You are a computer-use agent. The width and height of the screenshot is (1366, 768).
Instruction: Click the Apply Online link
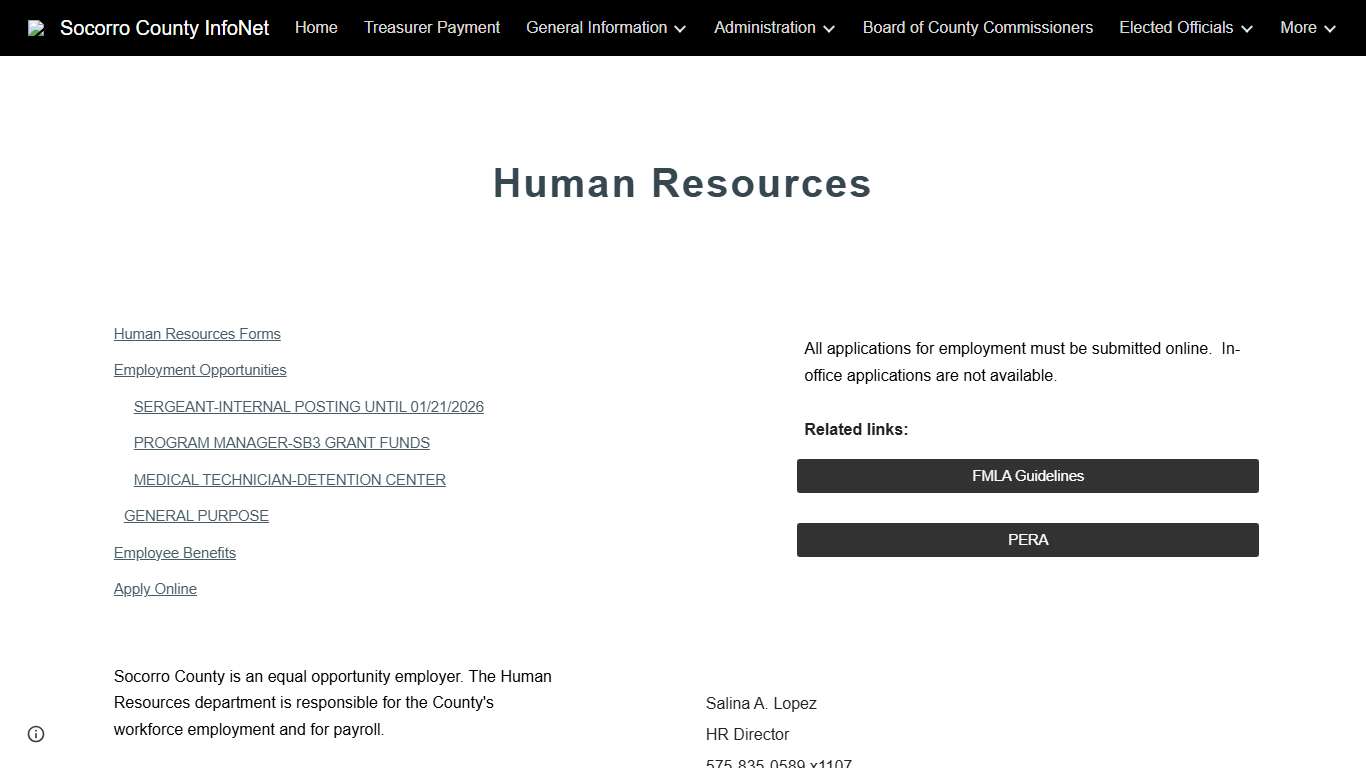[155, 588]
